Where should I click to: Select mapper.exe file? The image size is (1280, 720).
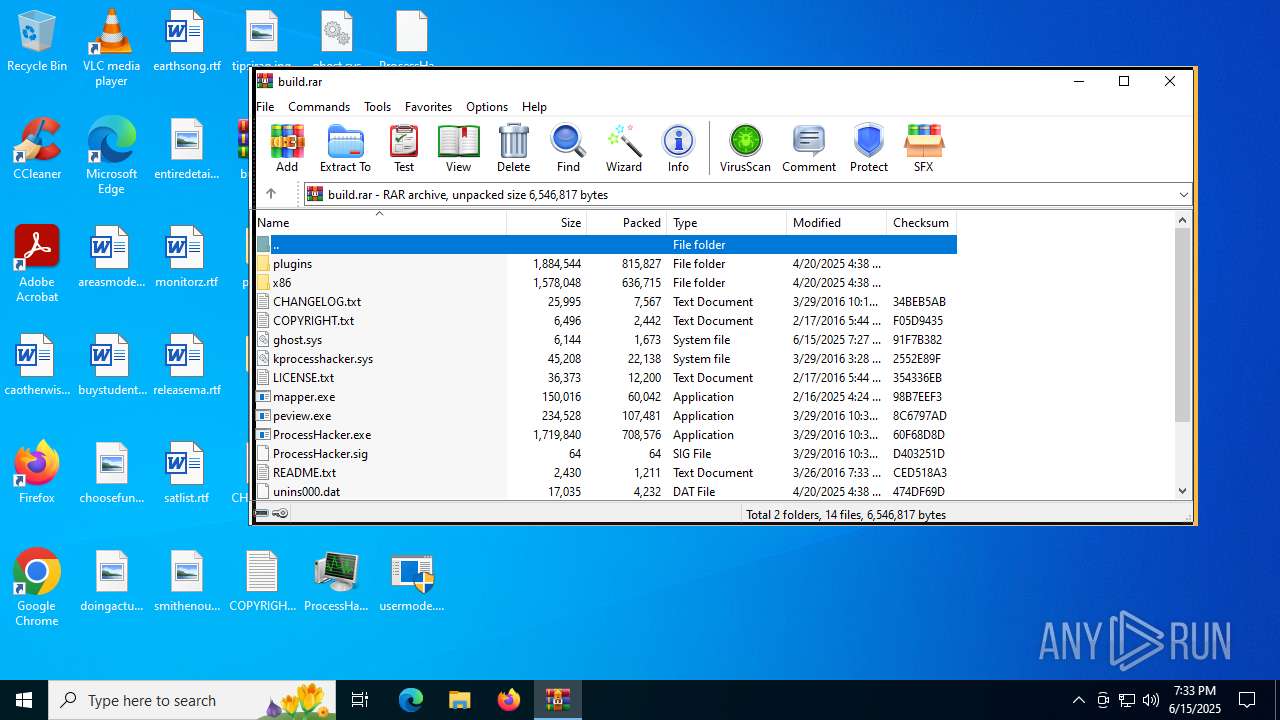[606, 397]
